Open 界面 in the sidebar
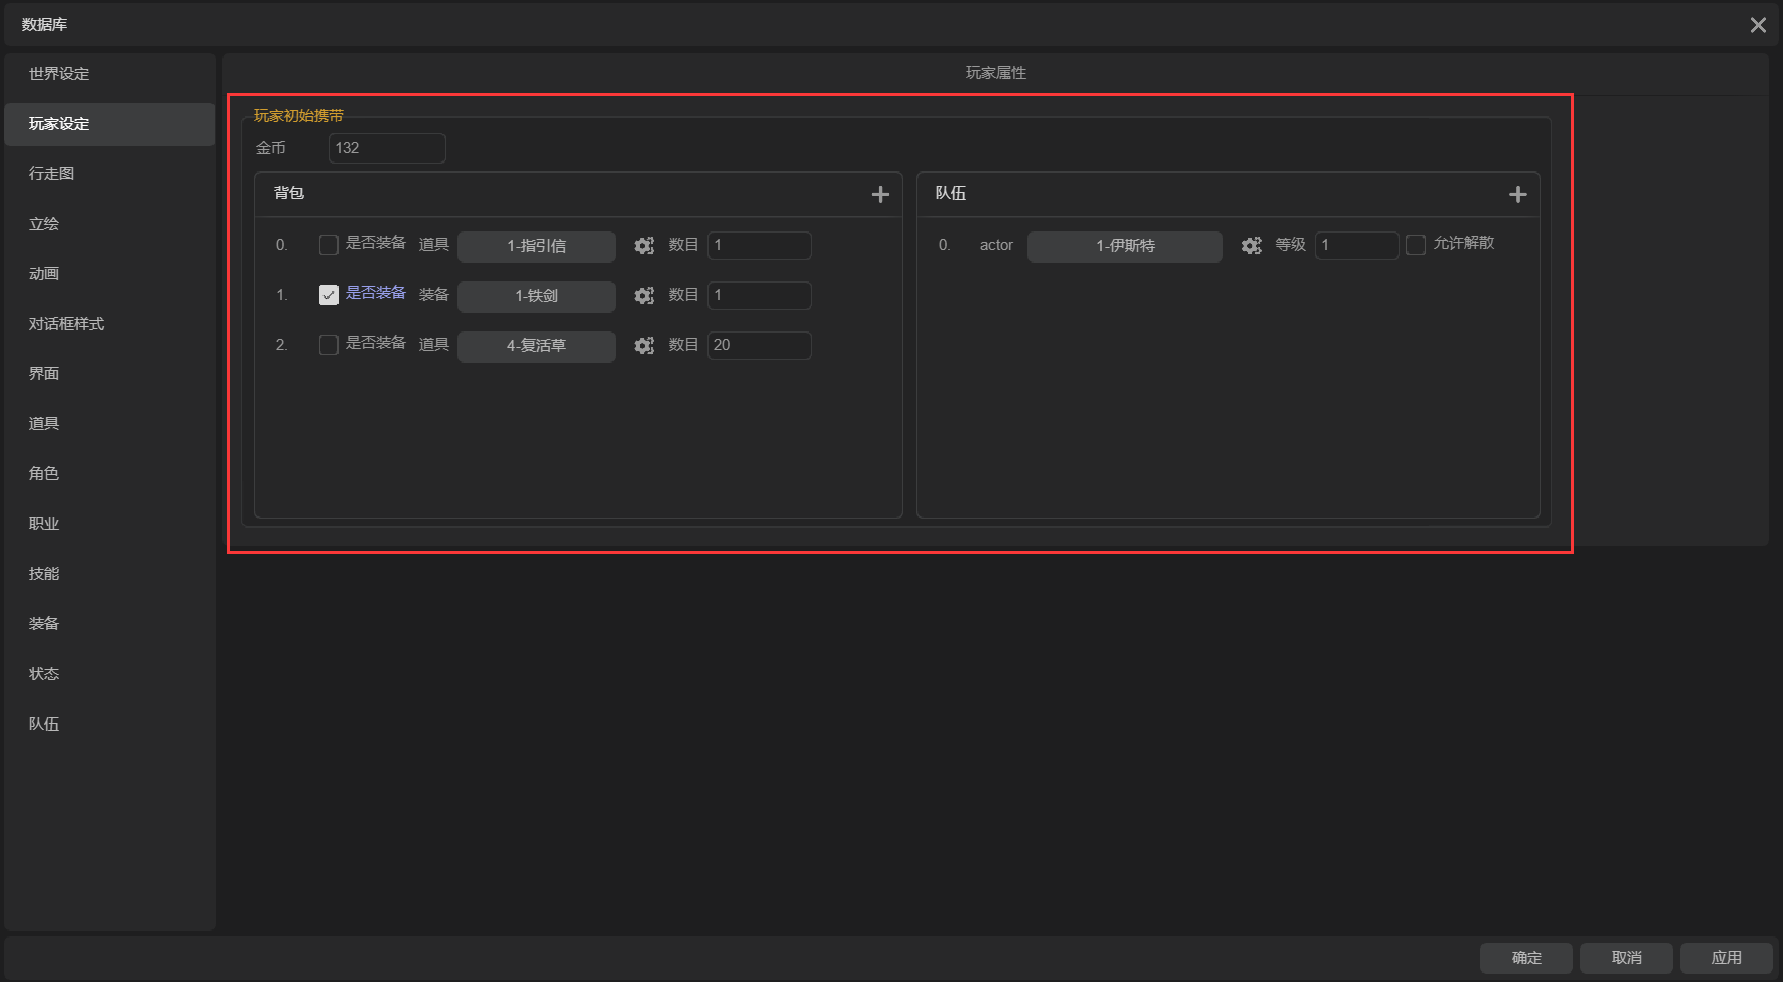1783x982 pixels. click(x=109, y=374)
